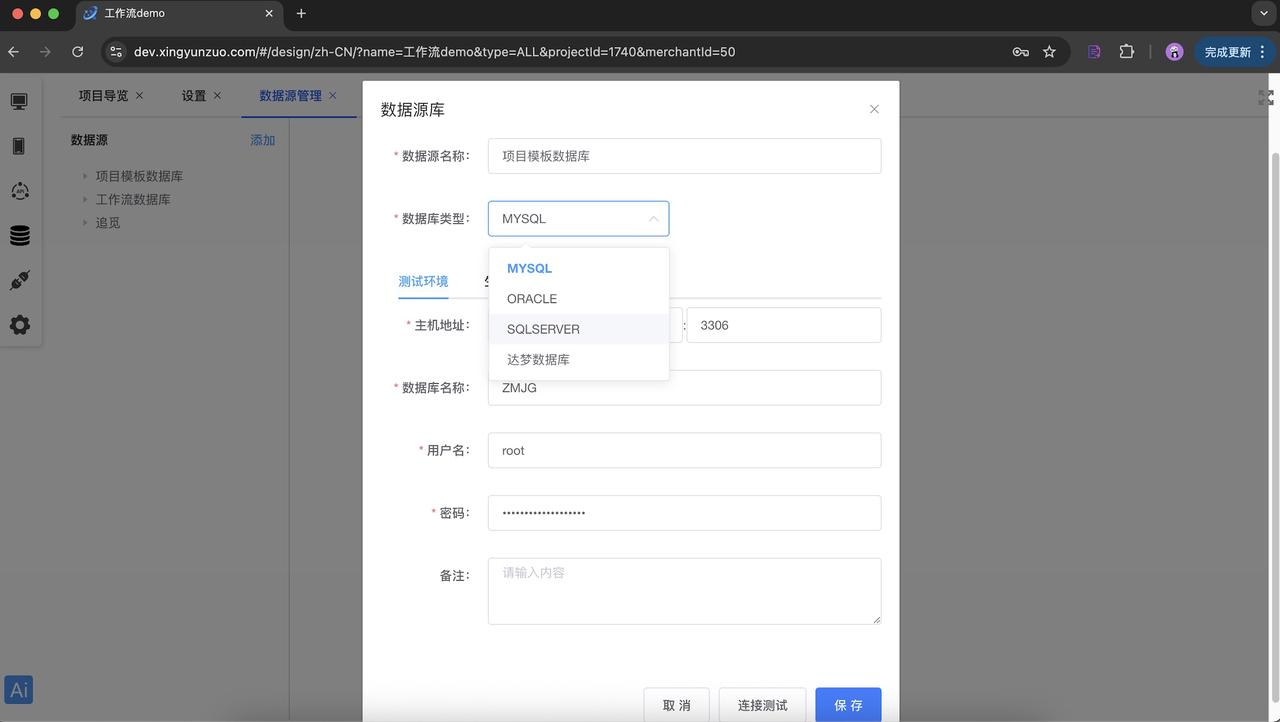Select SQLSERVER in the dropdown list
Image resolution: width=1280 pixels, height=722 pixels.
pyautogui.click(x=543, y=329)
